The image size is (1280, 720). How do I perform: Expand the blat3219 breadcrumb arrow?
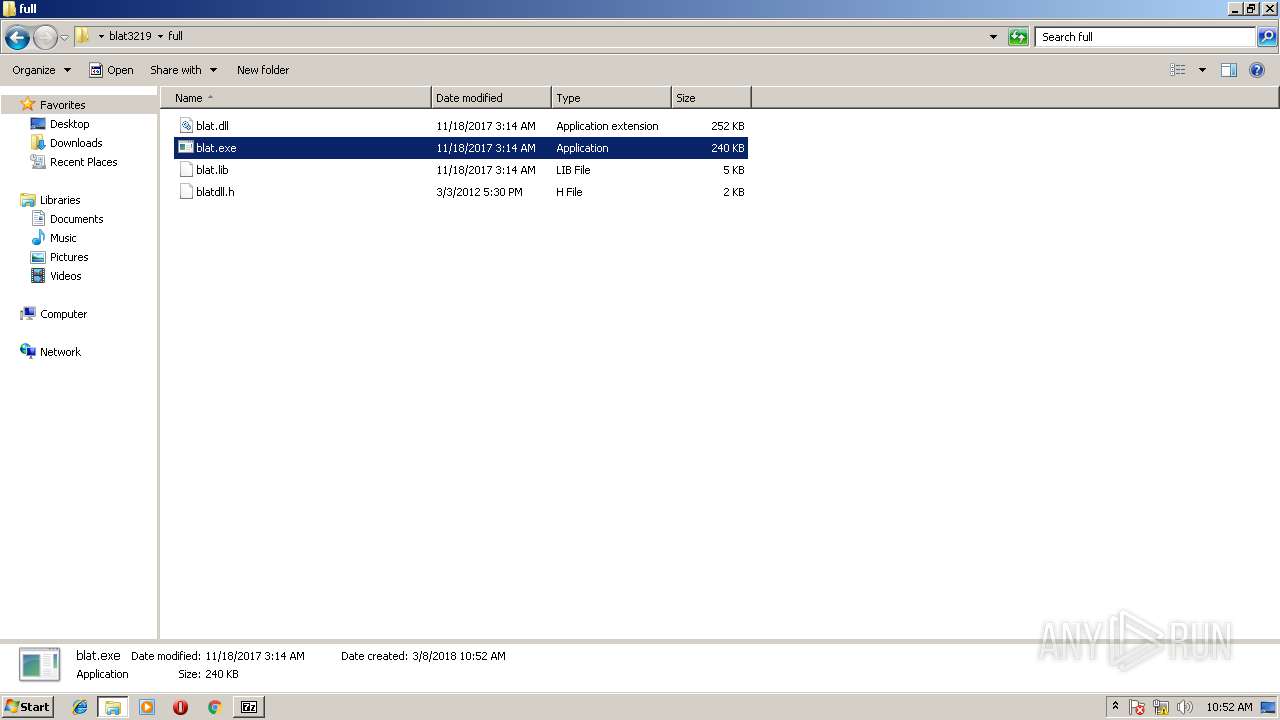tap(160, 36)
